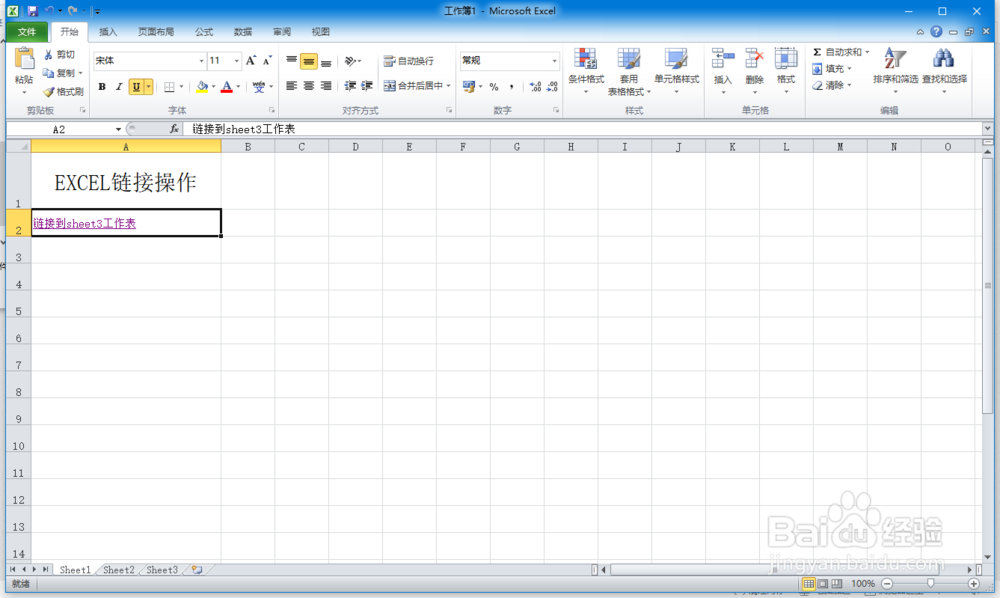Viewport: 1000px width, 598px height.
Task: Click the increase indent icon
Action: pos(367,85)
